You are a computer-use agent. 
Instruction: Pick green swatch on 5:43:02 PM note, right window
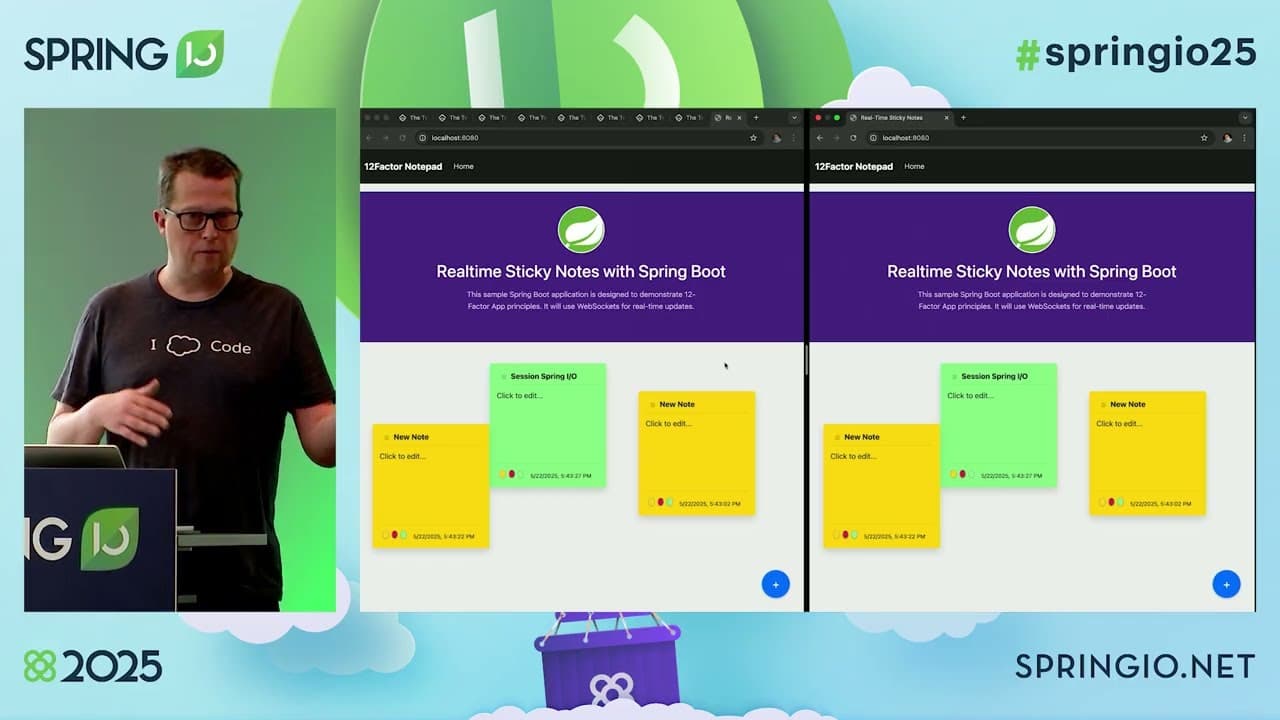coord(1121,502)
